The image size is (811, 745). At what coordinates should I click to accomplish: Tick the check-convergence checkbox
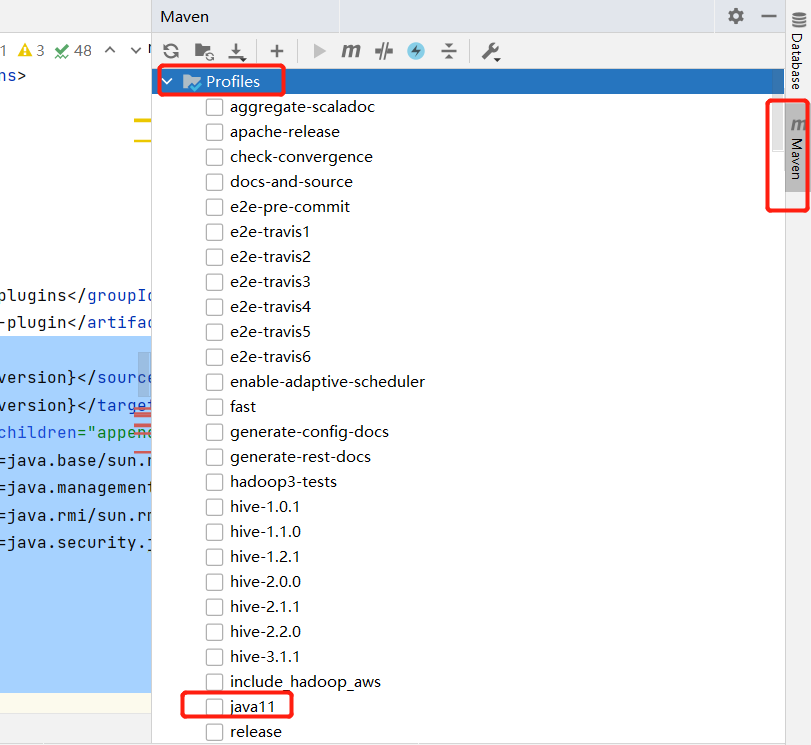tap(214, 157)
